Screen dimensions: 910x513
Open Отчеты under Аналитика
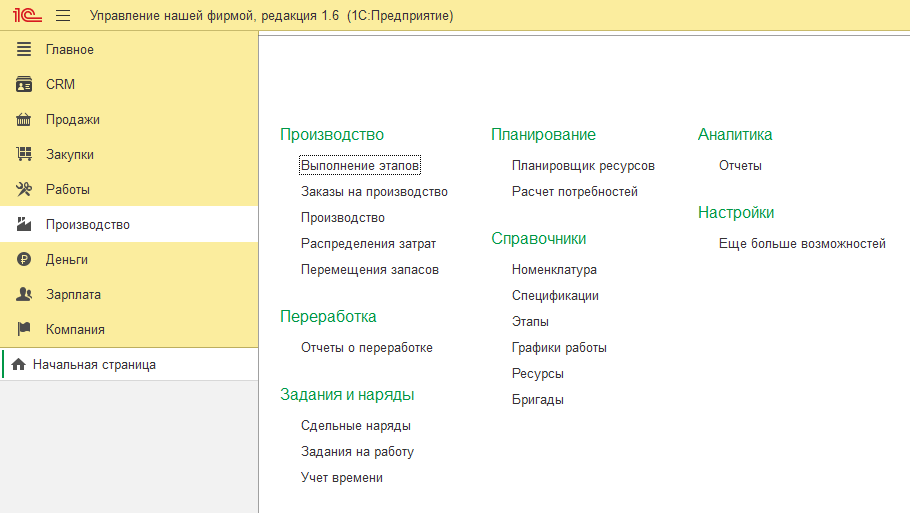click(x=740, y=166)
